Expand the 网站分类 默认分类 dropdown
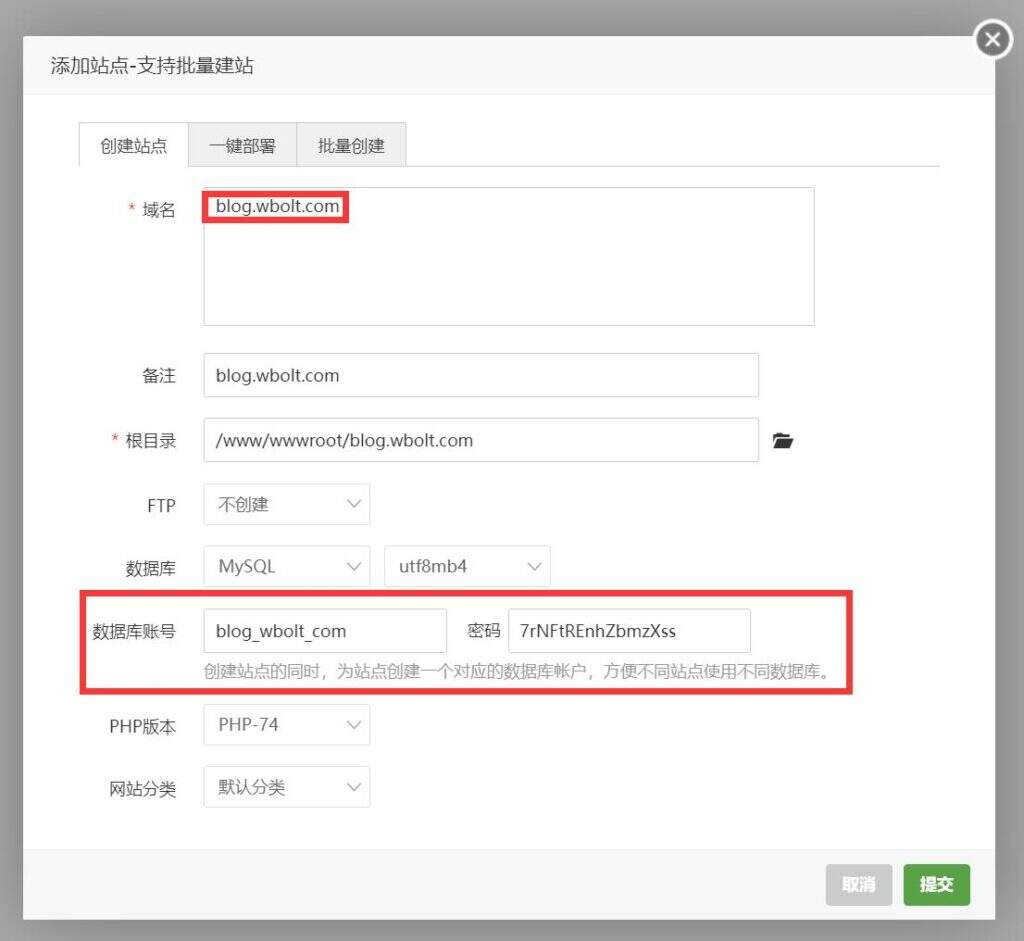1024x941 pixels. click(286, 787)
